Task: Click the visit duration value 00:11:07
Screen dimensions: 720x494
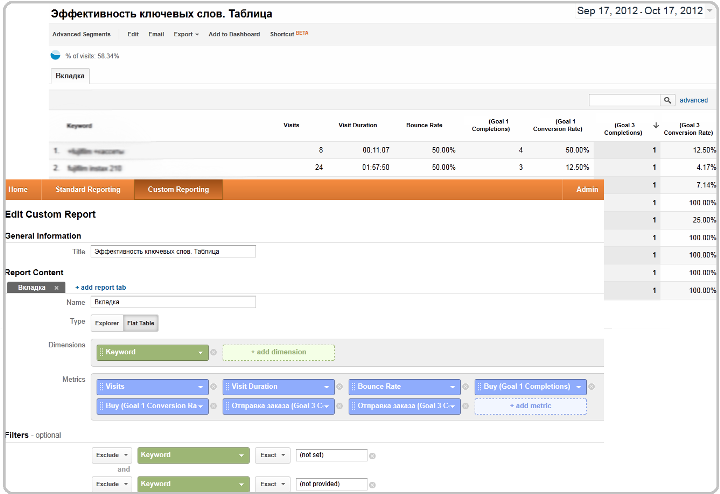Action: tap(376, 150)
